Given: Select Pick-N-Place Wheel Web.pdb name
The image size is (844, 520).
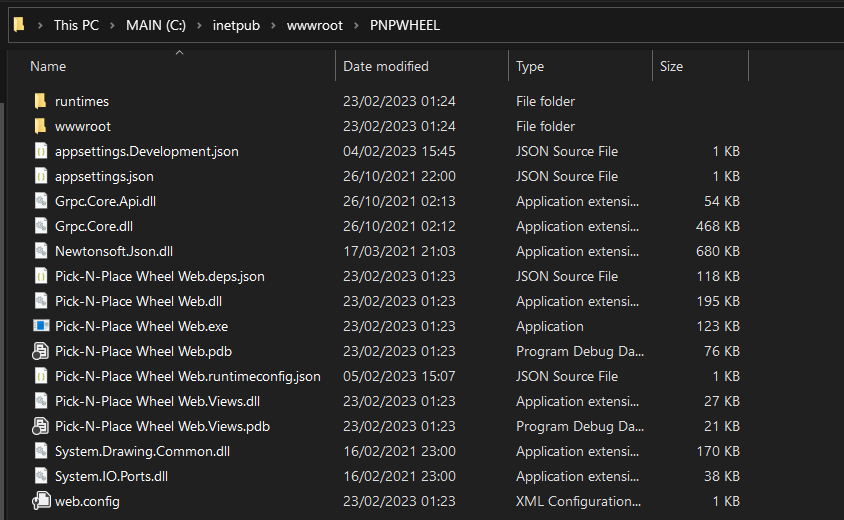Looking at the screenshot, I should point(144,352).
